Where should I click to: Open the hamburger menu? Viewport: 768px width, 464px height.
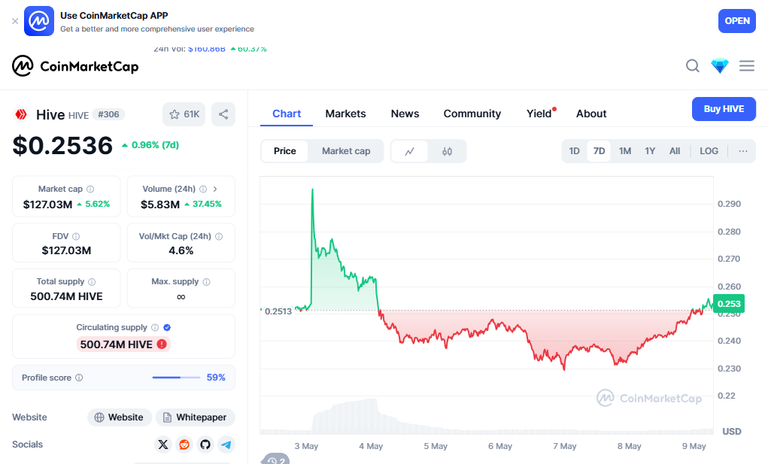pyautogui.click(x=747, y=66)
